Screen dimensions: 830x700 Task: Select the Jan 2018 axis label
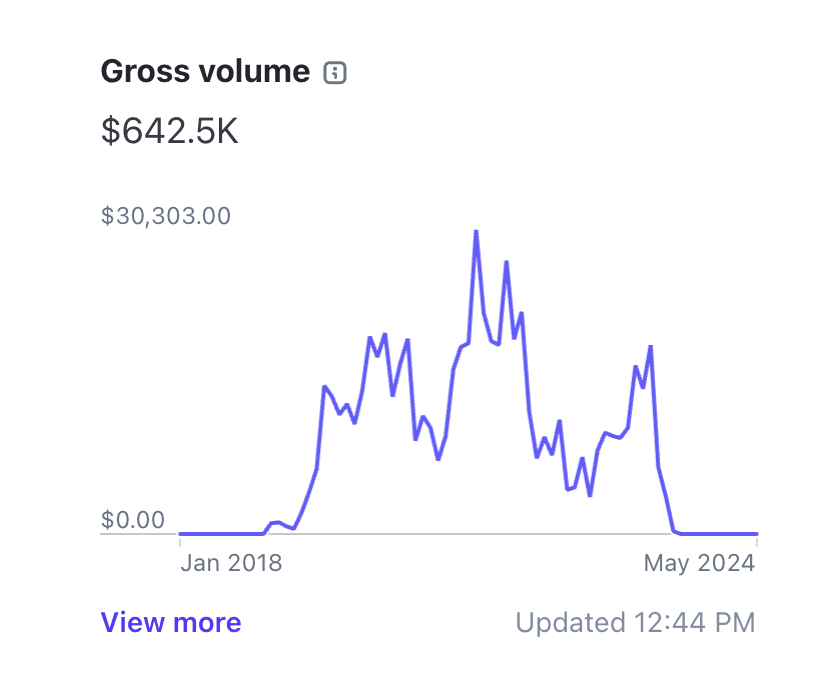231,563
